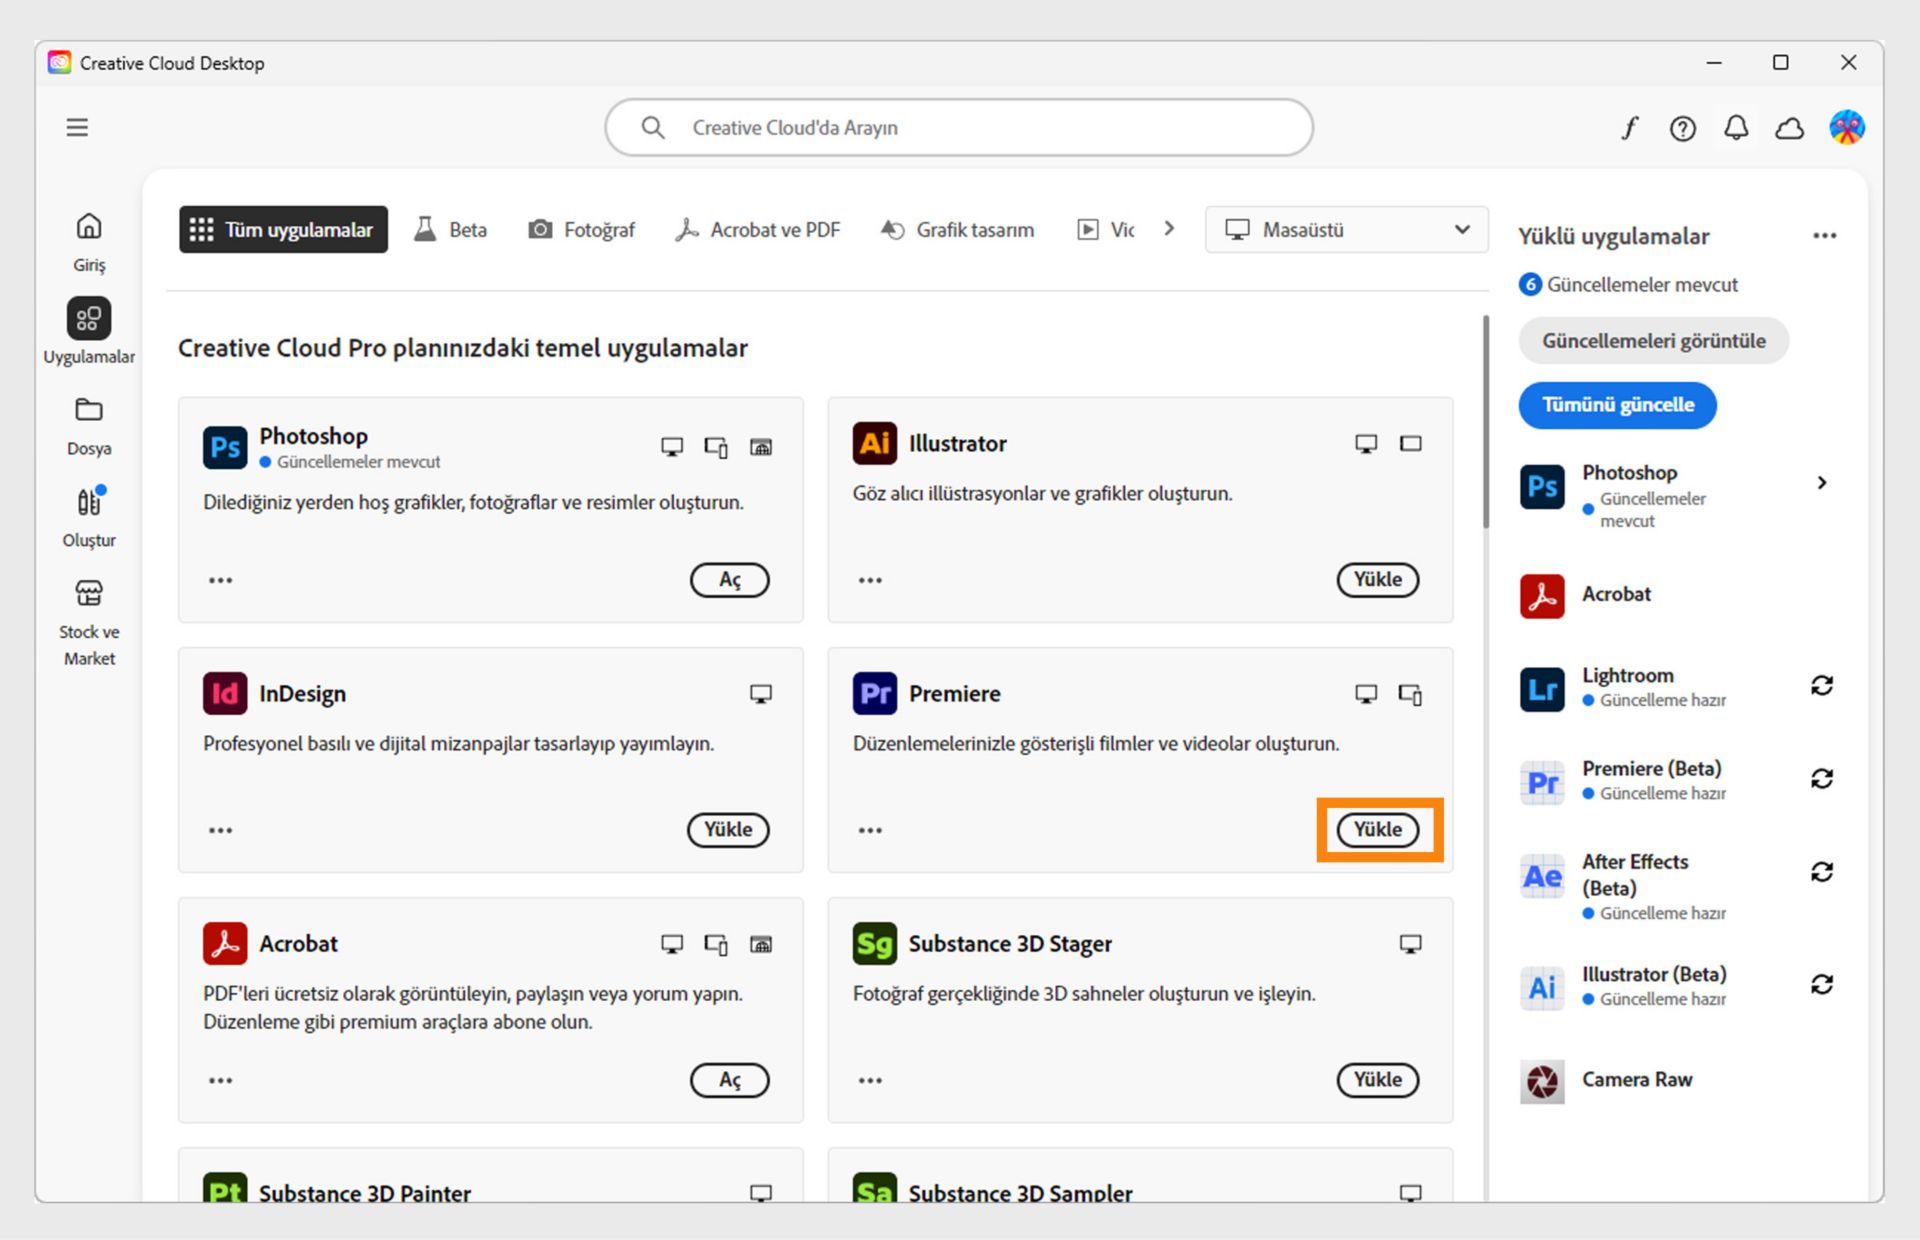Click the Tümünü güncelle button
Viewport: 1920px width, 1240px height.
[x=1617, y=405]
